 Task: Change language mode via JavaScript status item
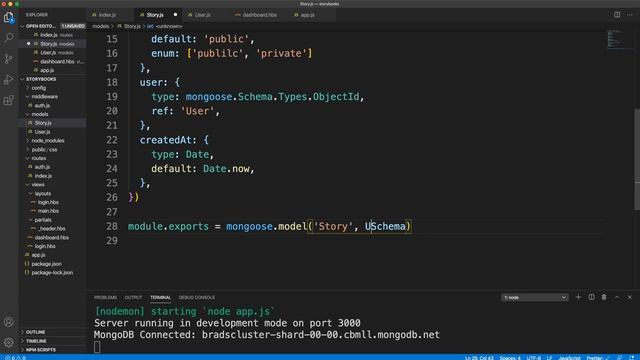tap(569, 358)
